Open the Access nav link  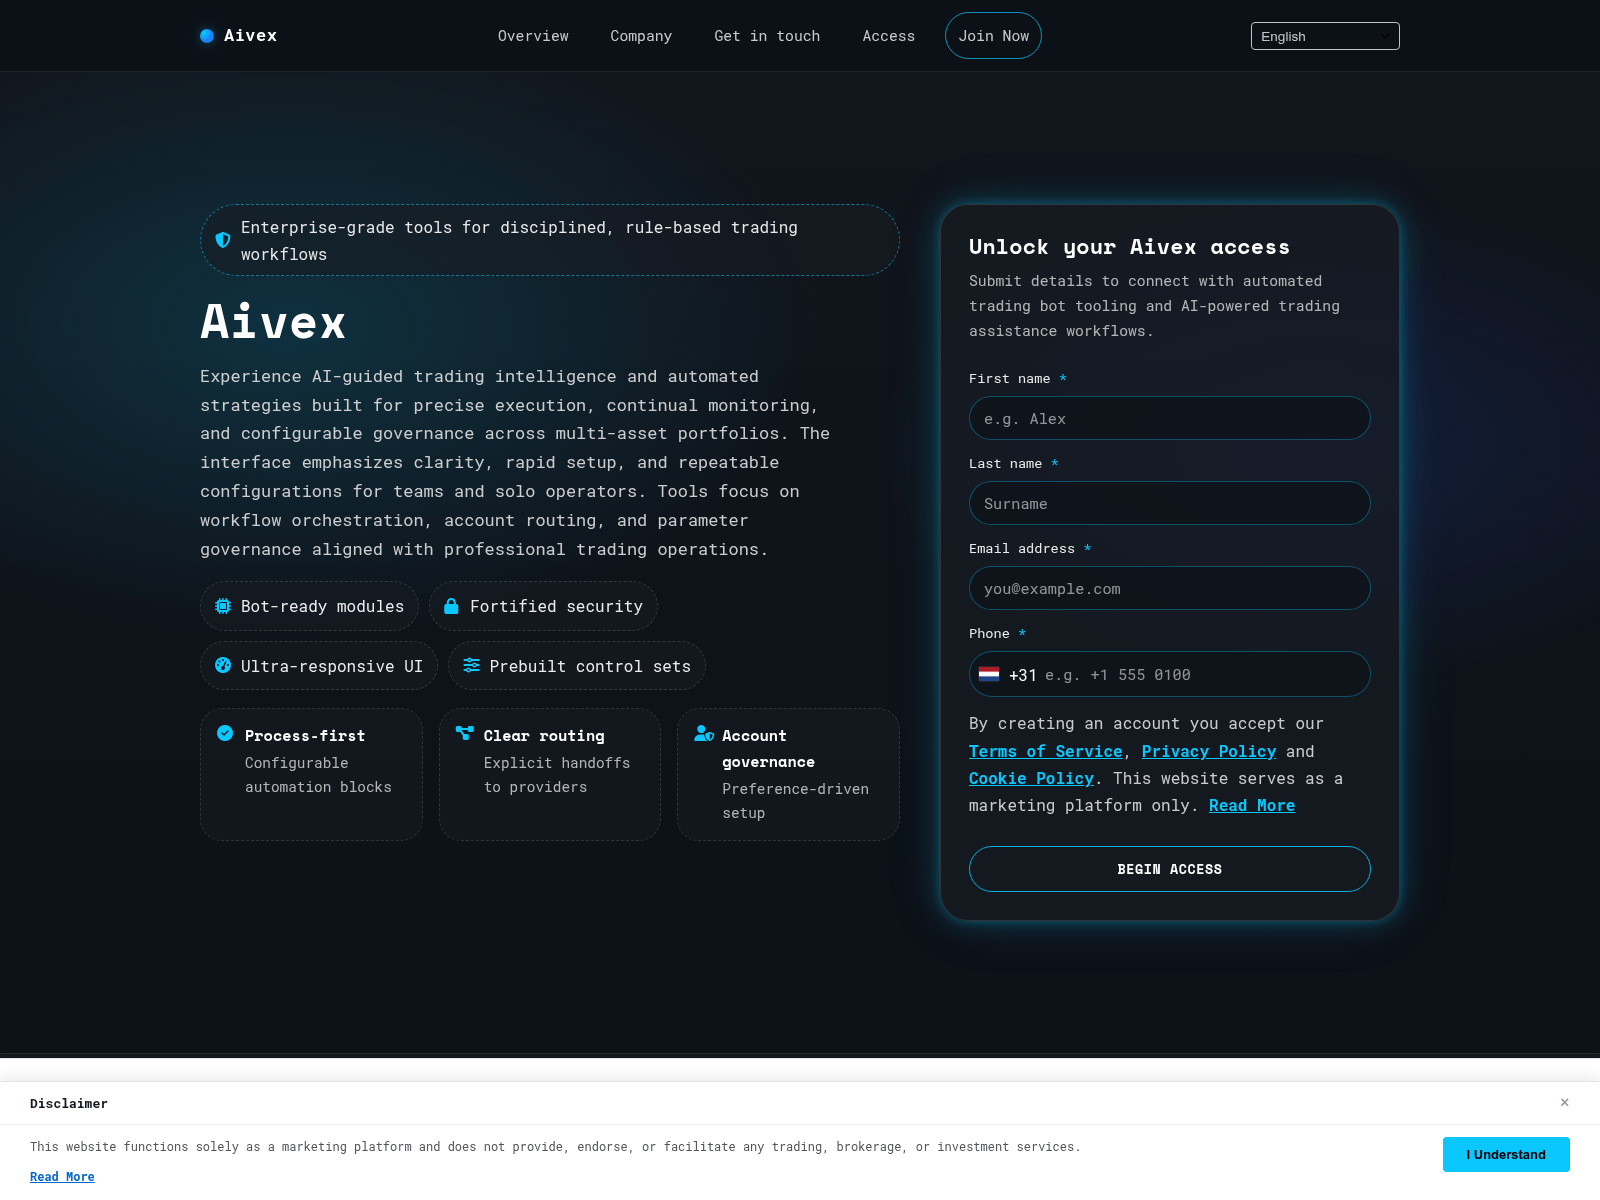[889, 36]
